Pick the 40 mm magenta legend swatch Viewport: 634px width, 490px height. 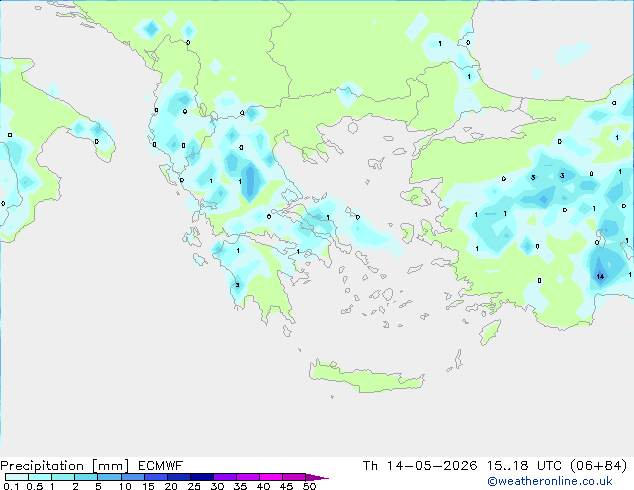[271, 477]
